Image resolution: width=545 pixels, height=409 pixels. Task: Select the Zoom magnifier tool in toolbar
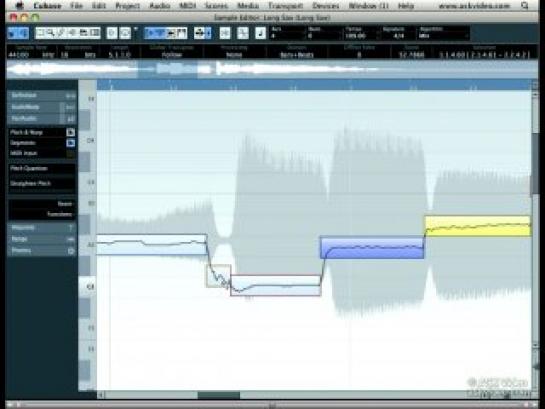[50, 33]
